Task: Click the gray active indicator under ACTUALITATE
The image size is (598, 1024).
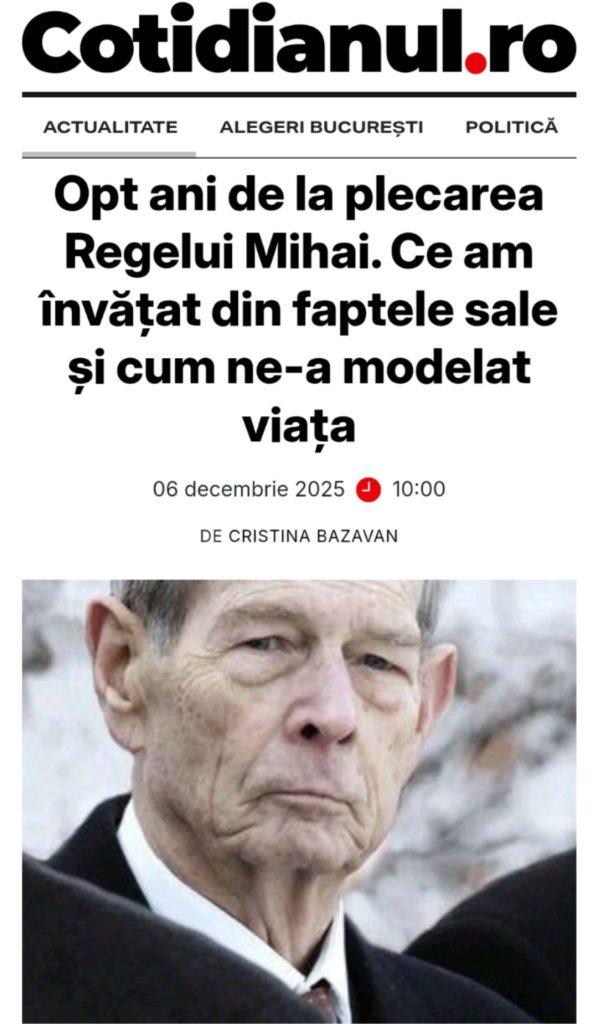Action: [109, 155]
